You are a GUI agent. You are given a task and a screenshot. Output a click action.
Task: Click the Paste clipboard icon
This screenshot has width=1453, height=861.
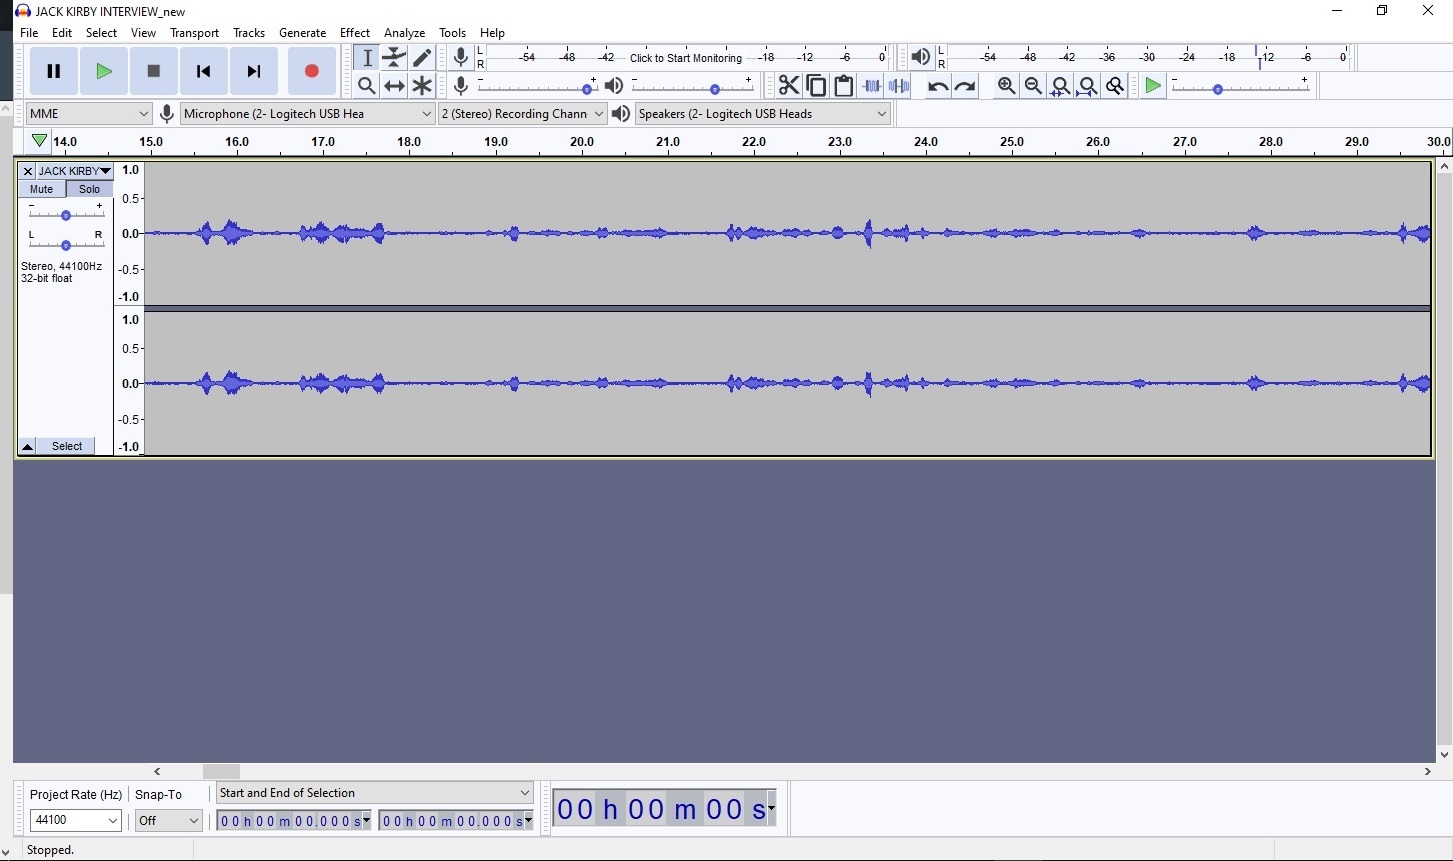[844, 86]
